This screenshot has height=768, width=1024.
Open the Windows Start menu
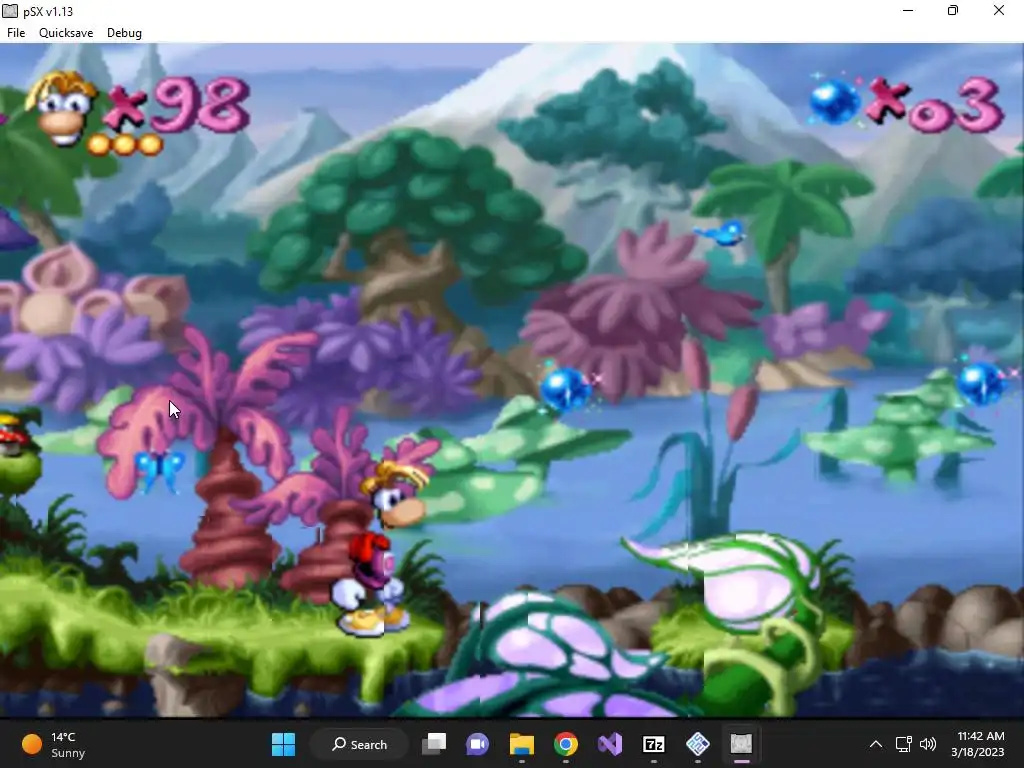(283, 744)
